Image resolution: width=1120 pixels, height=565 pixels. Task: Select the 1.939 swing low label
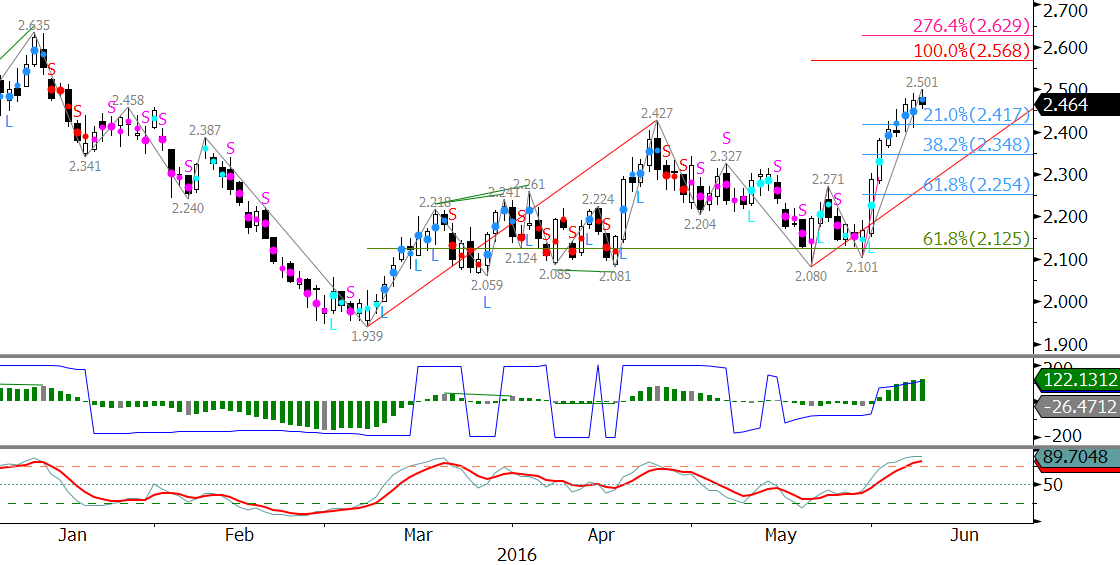369,334
